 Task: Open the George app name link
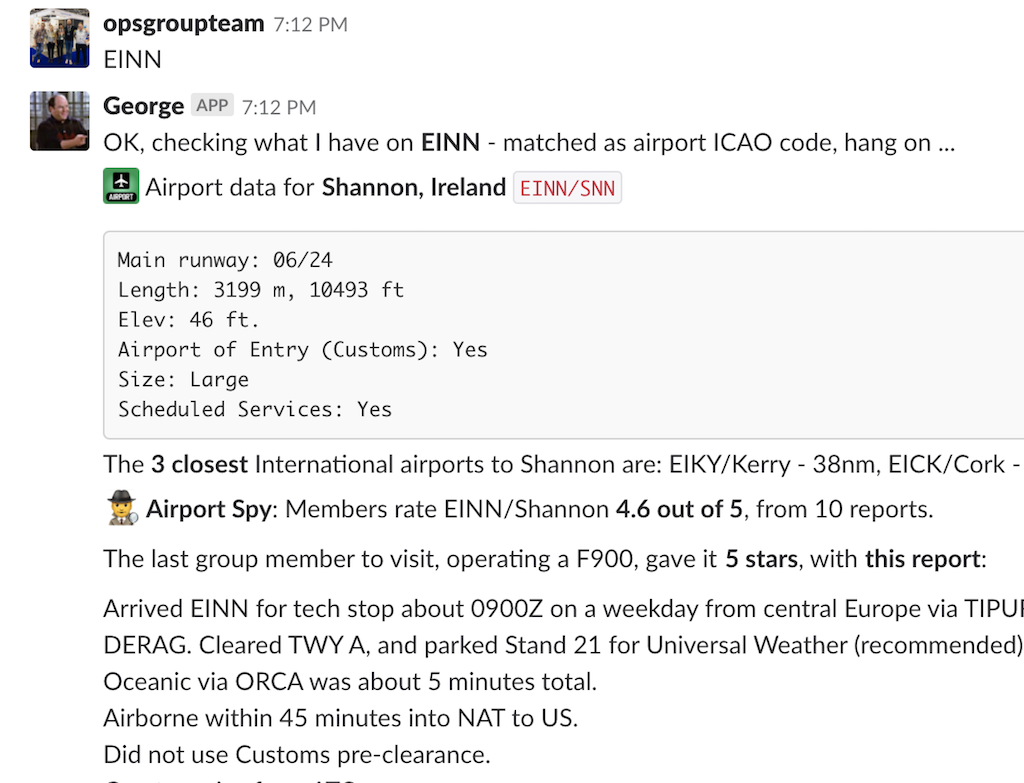point(144,106)
